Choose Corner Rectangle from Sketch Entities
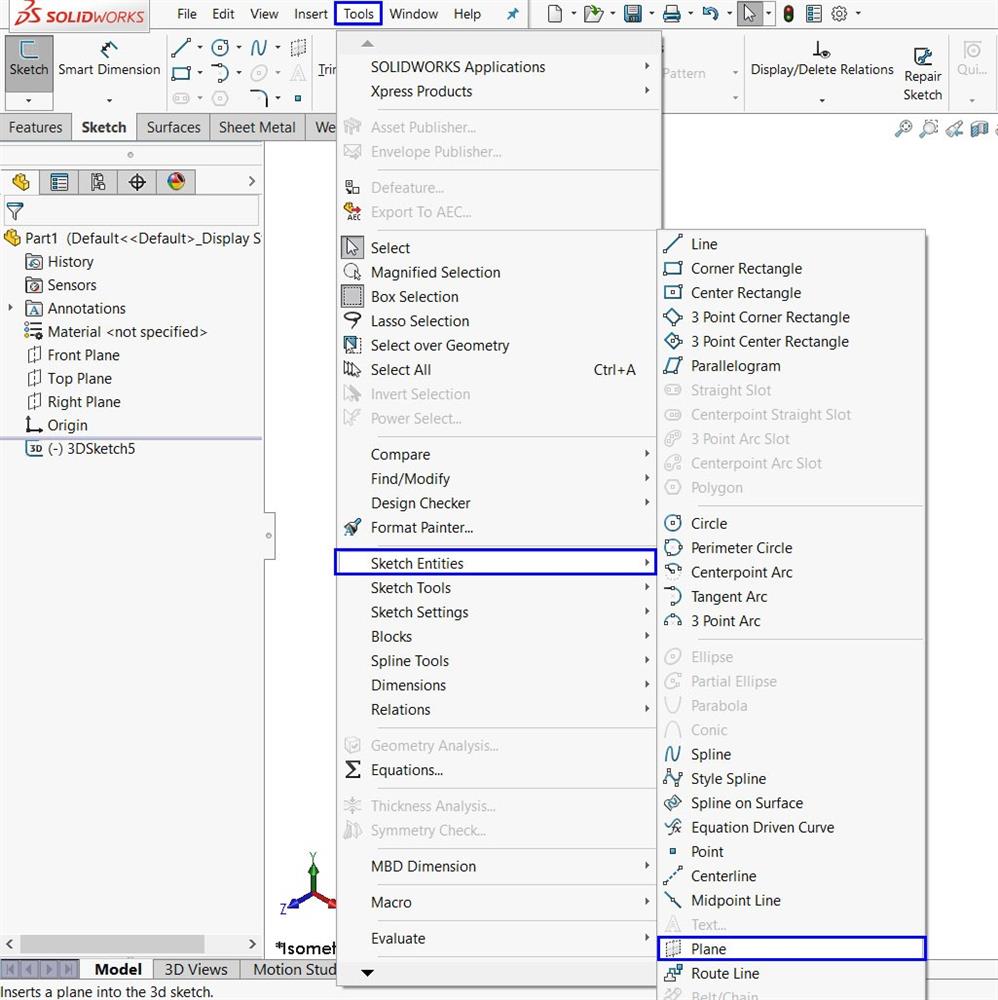 791,268
